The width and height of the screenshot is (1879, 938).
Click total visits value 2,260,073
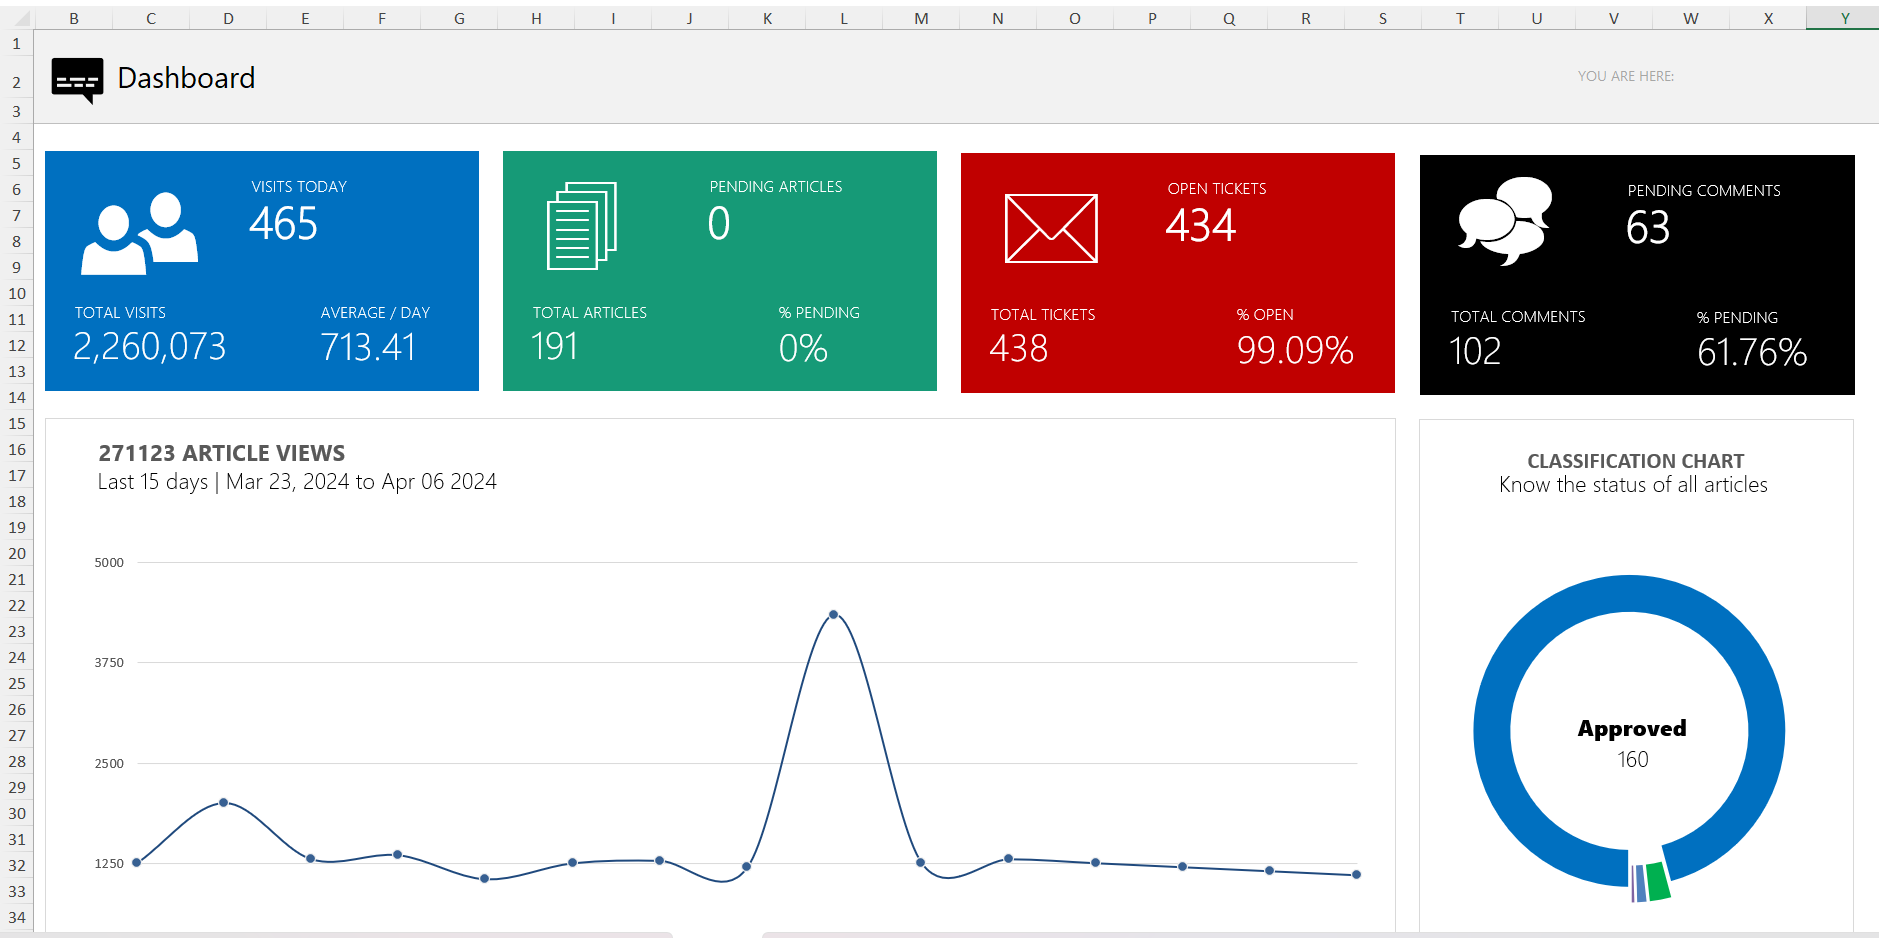click(x=150, y=347)
